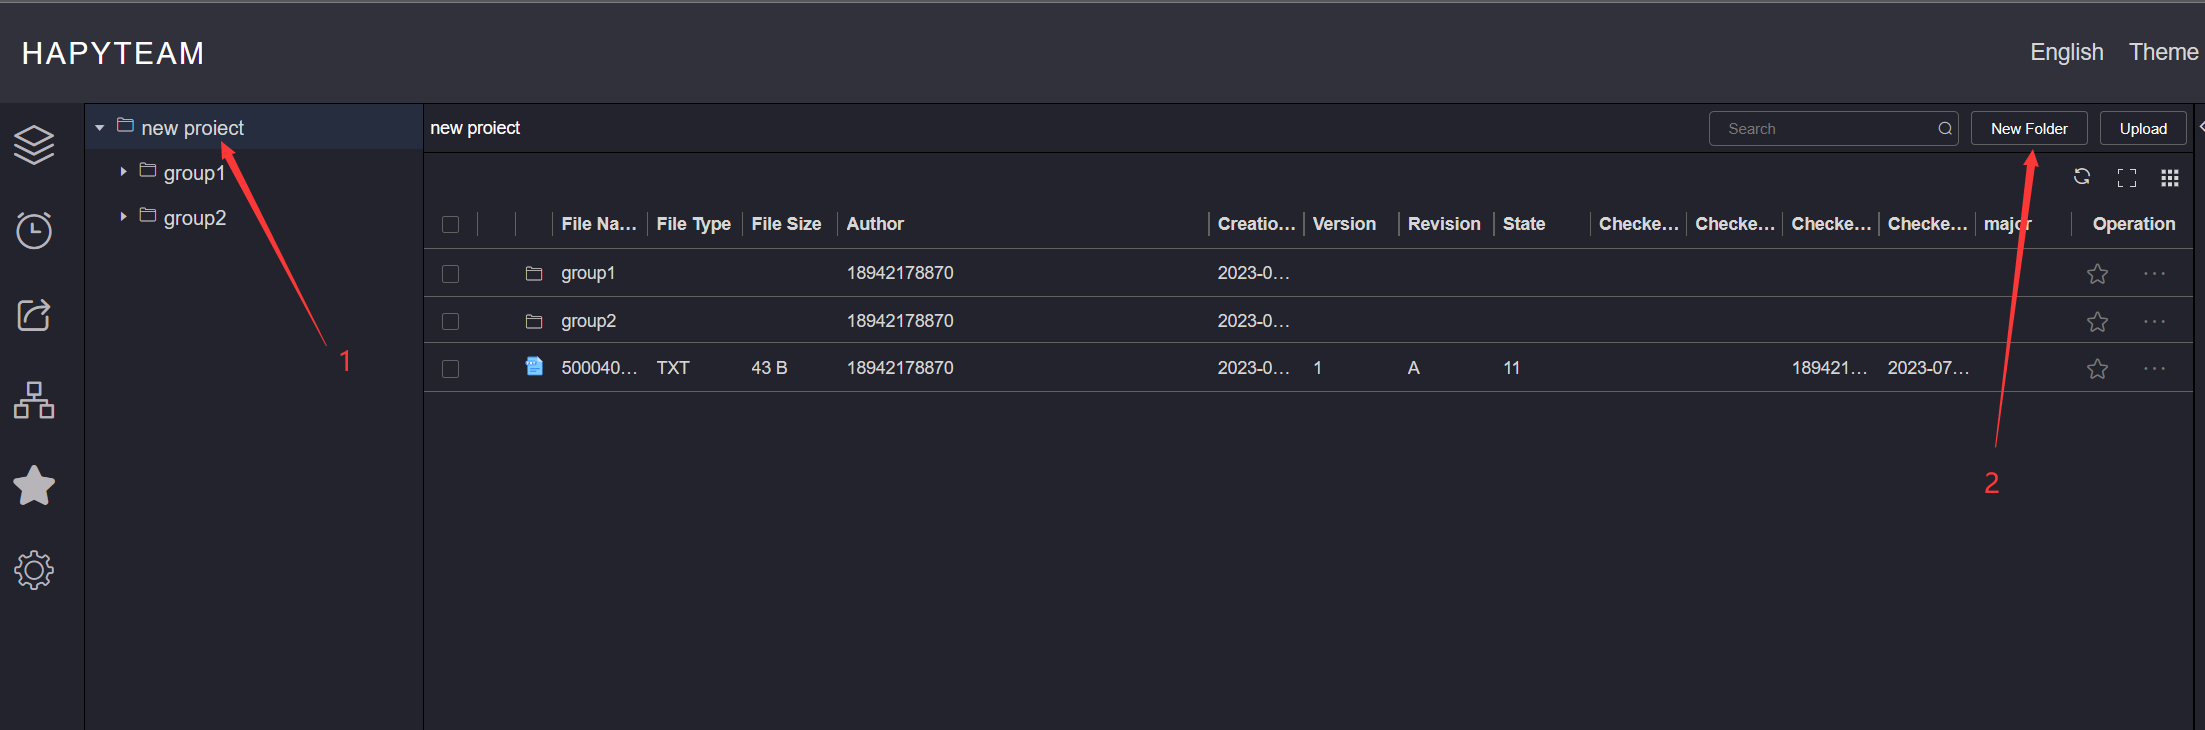Collapse the right side panel arrow

(x=2201, y=127)
